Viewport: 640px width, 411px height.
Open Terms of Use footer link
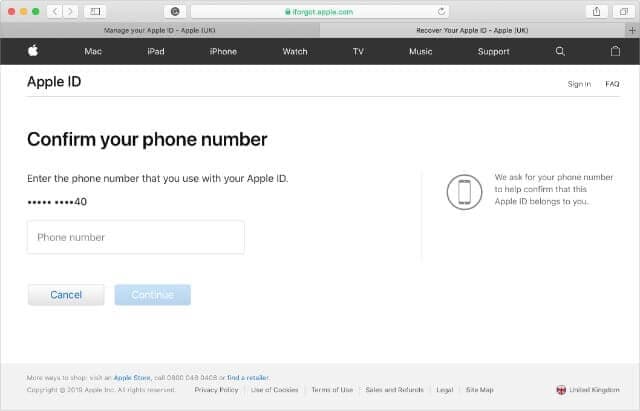pyautogui.click(x=332, y=390)
